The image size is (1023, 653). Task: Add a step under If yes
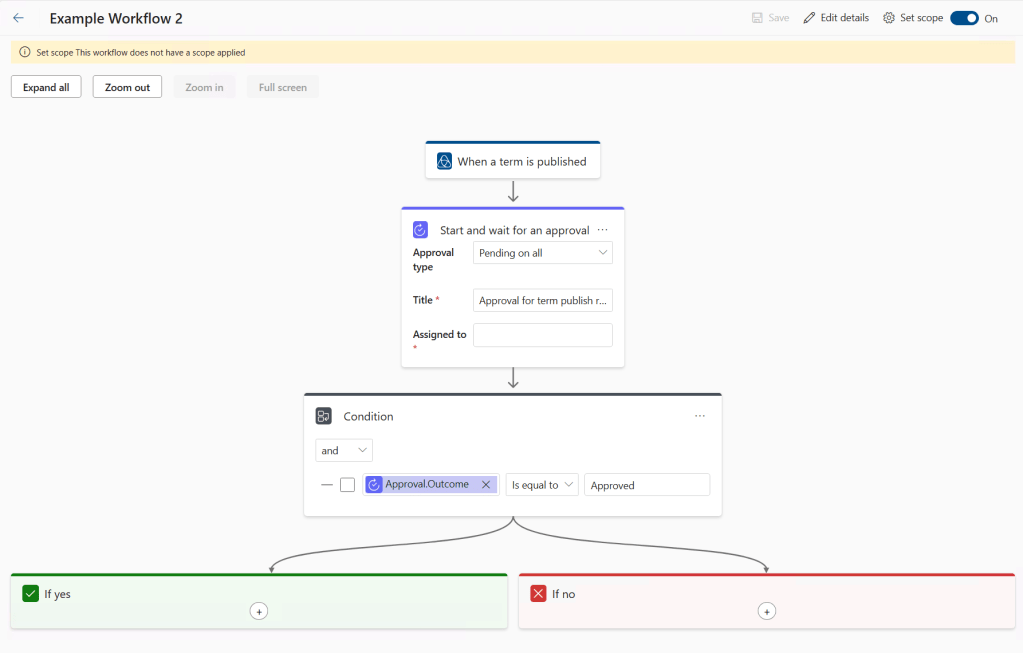(259, 611)
